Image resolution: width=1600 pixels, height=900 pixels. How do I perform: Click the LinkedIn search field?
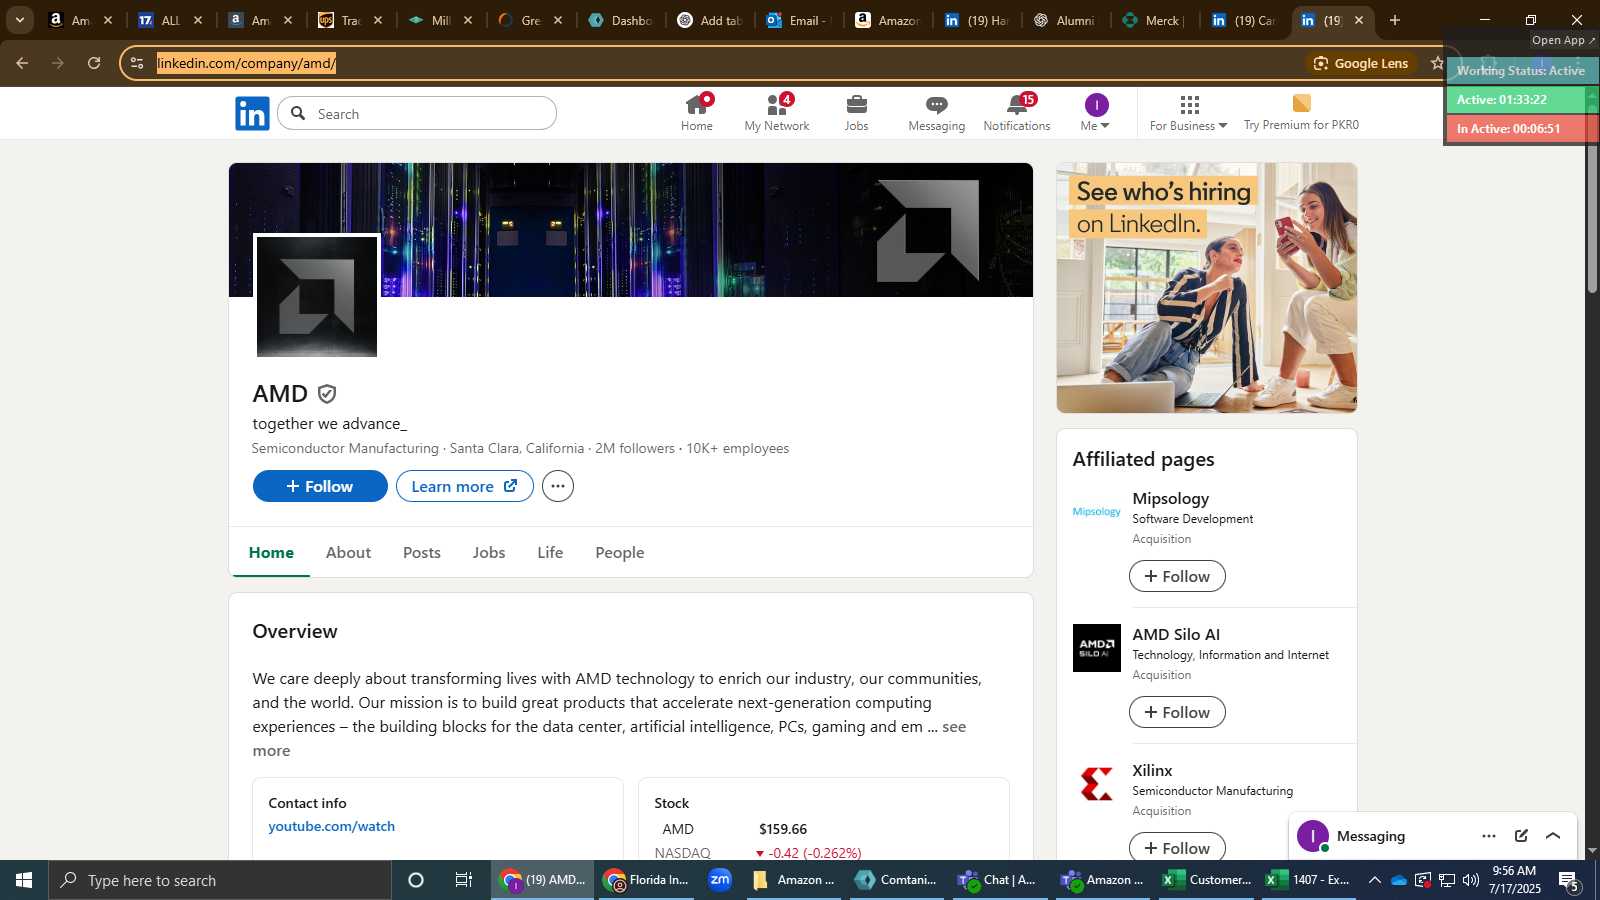pyautogui.click(x=417, y=114)
